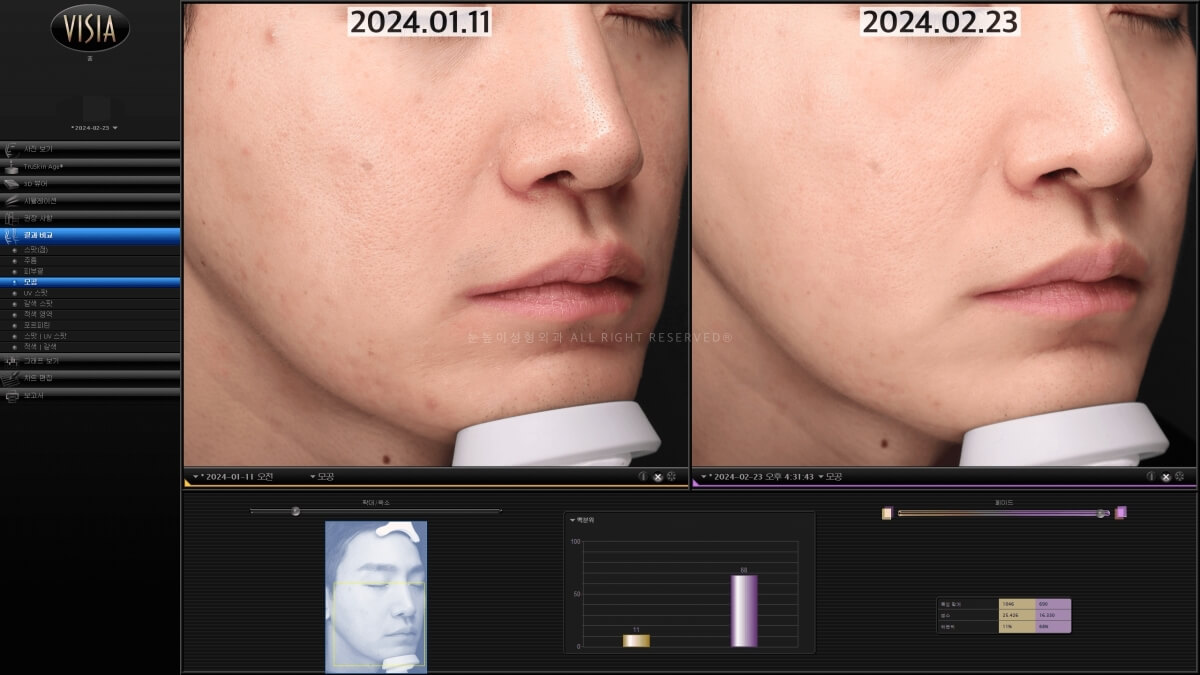Choose 적색 | 갈색 in the comparison list
1200x675 pixels.
click(90, 346)
